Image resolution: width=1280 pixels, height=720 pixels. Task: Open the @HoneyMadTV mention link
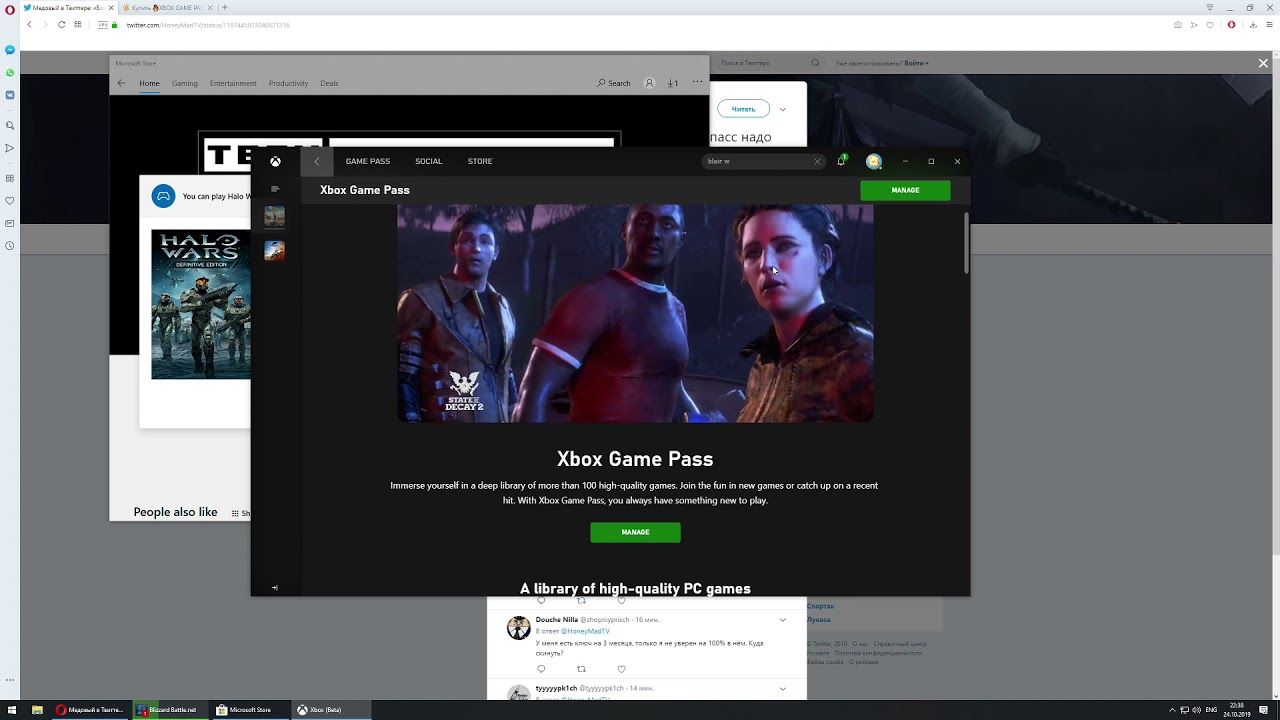click(x=585, y=632)
